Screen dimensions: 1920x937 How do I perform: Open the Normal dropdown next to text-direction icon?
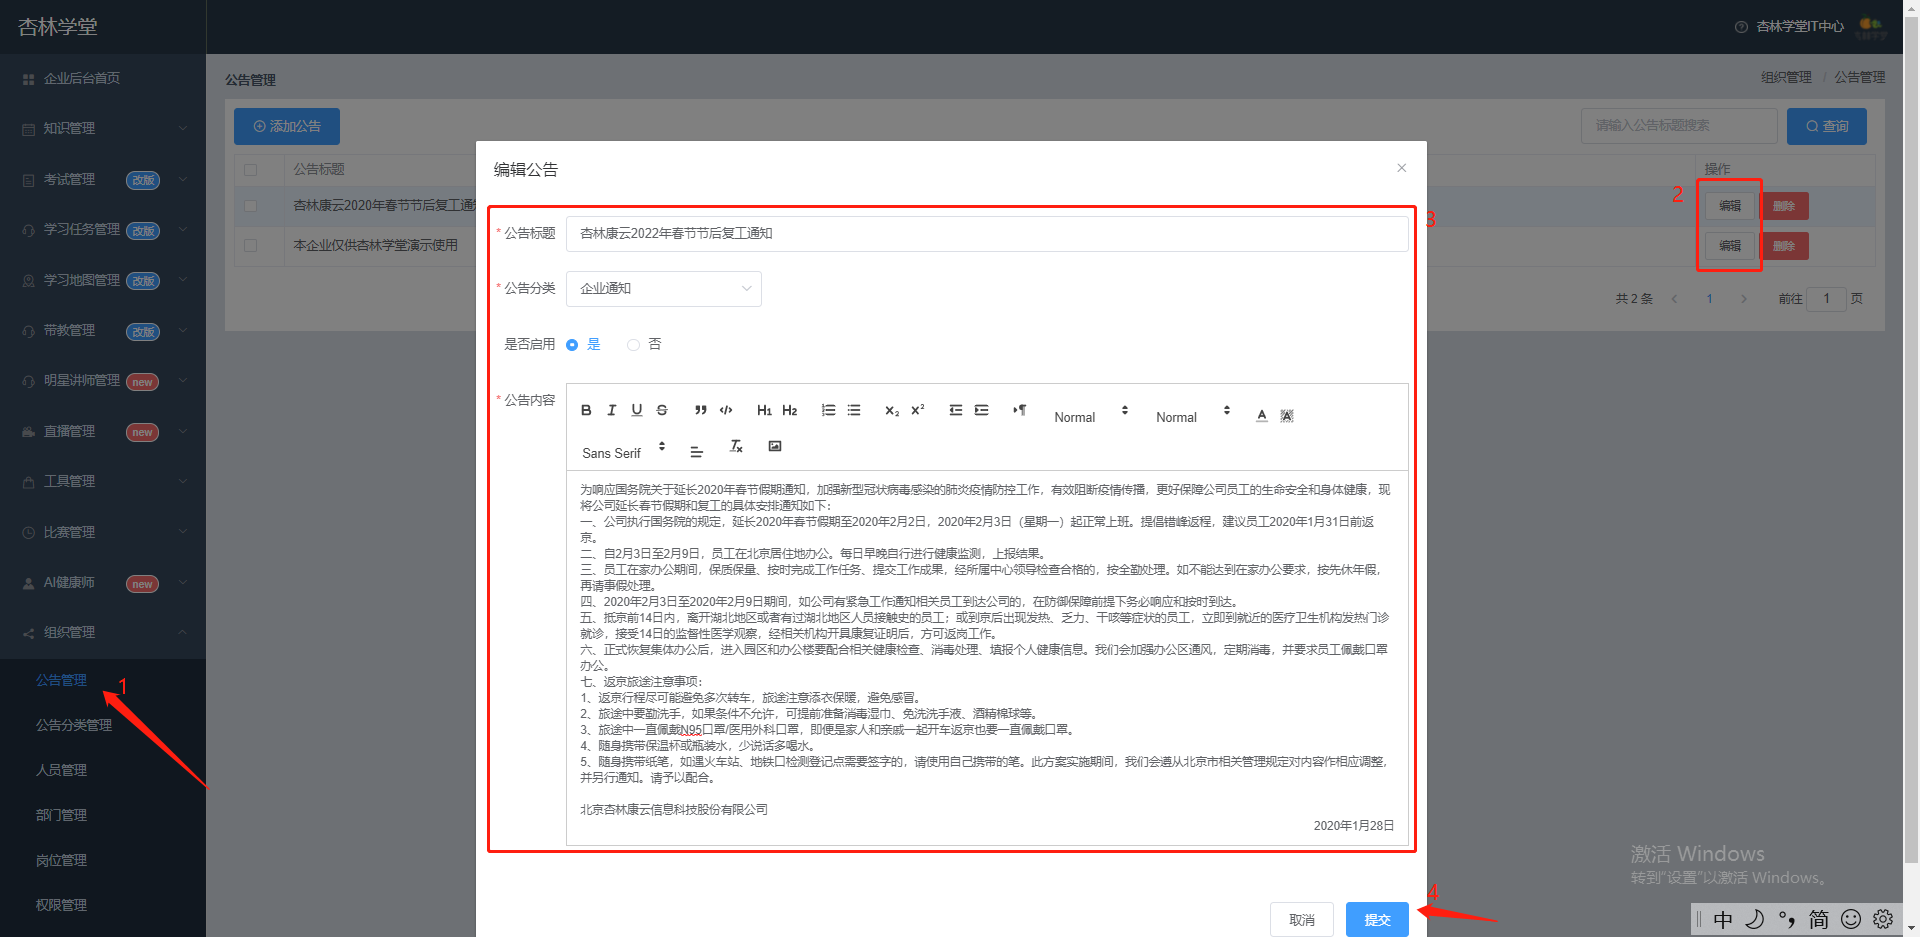(x=1092, y=416)
